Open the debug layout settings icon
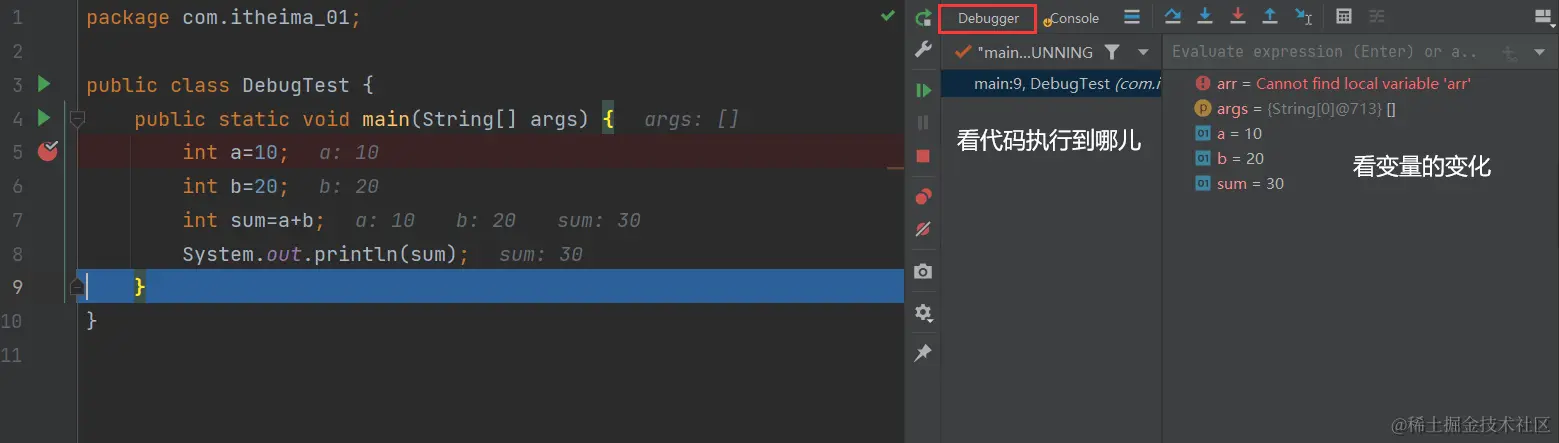The image size is (1559, 443). pos(1543,16)
